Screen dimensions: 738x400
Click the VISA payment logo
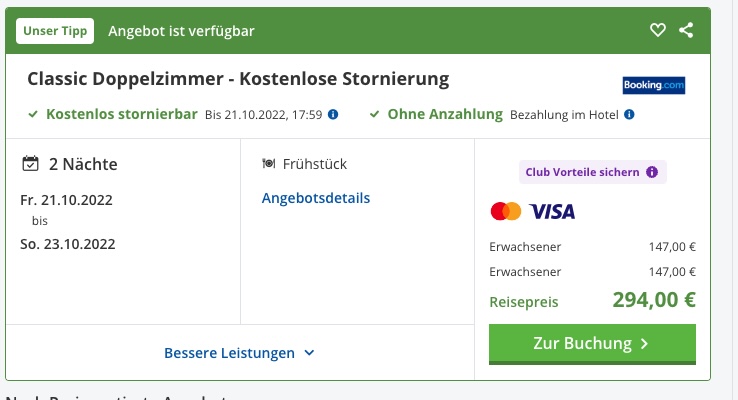point(553,212)
